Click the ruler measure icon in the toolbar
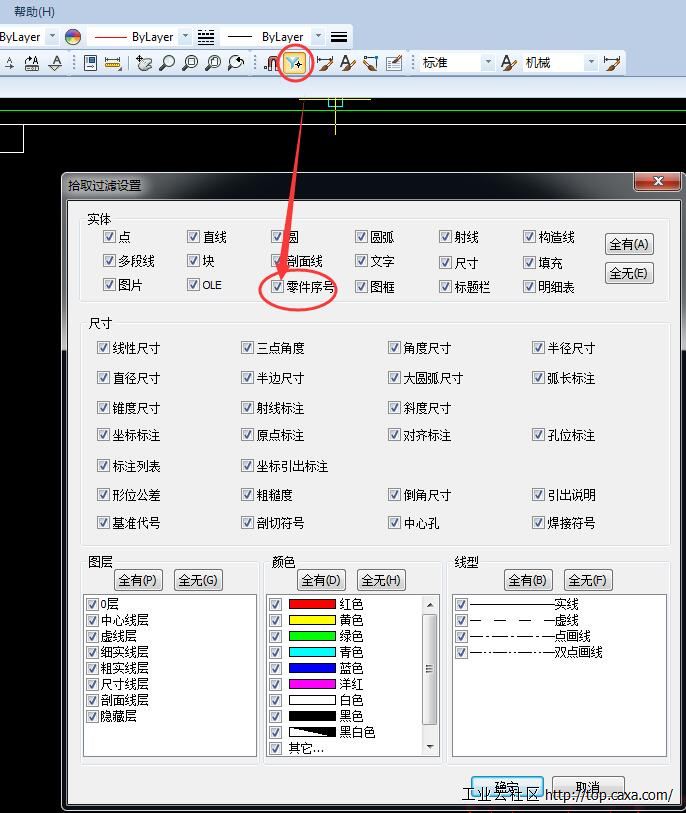 tap(112, 63)
